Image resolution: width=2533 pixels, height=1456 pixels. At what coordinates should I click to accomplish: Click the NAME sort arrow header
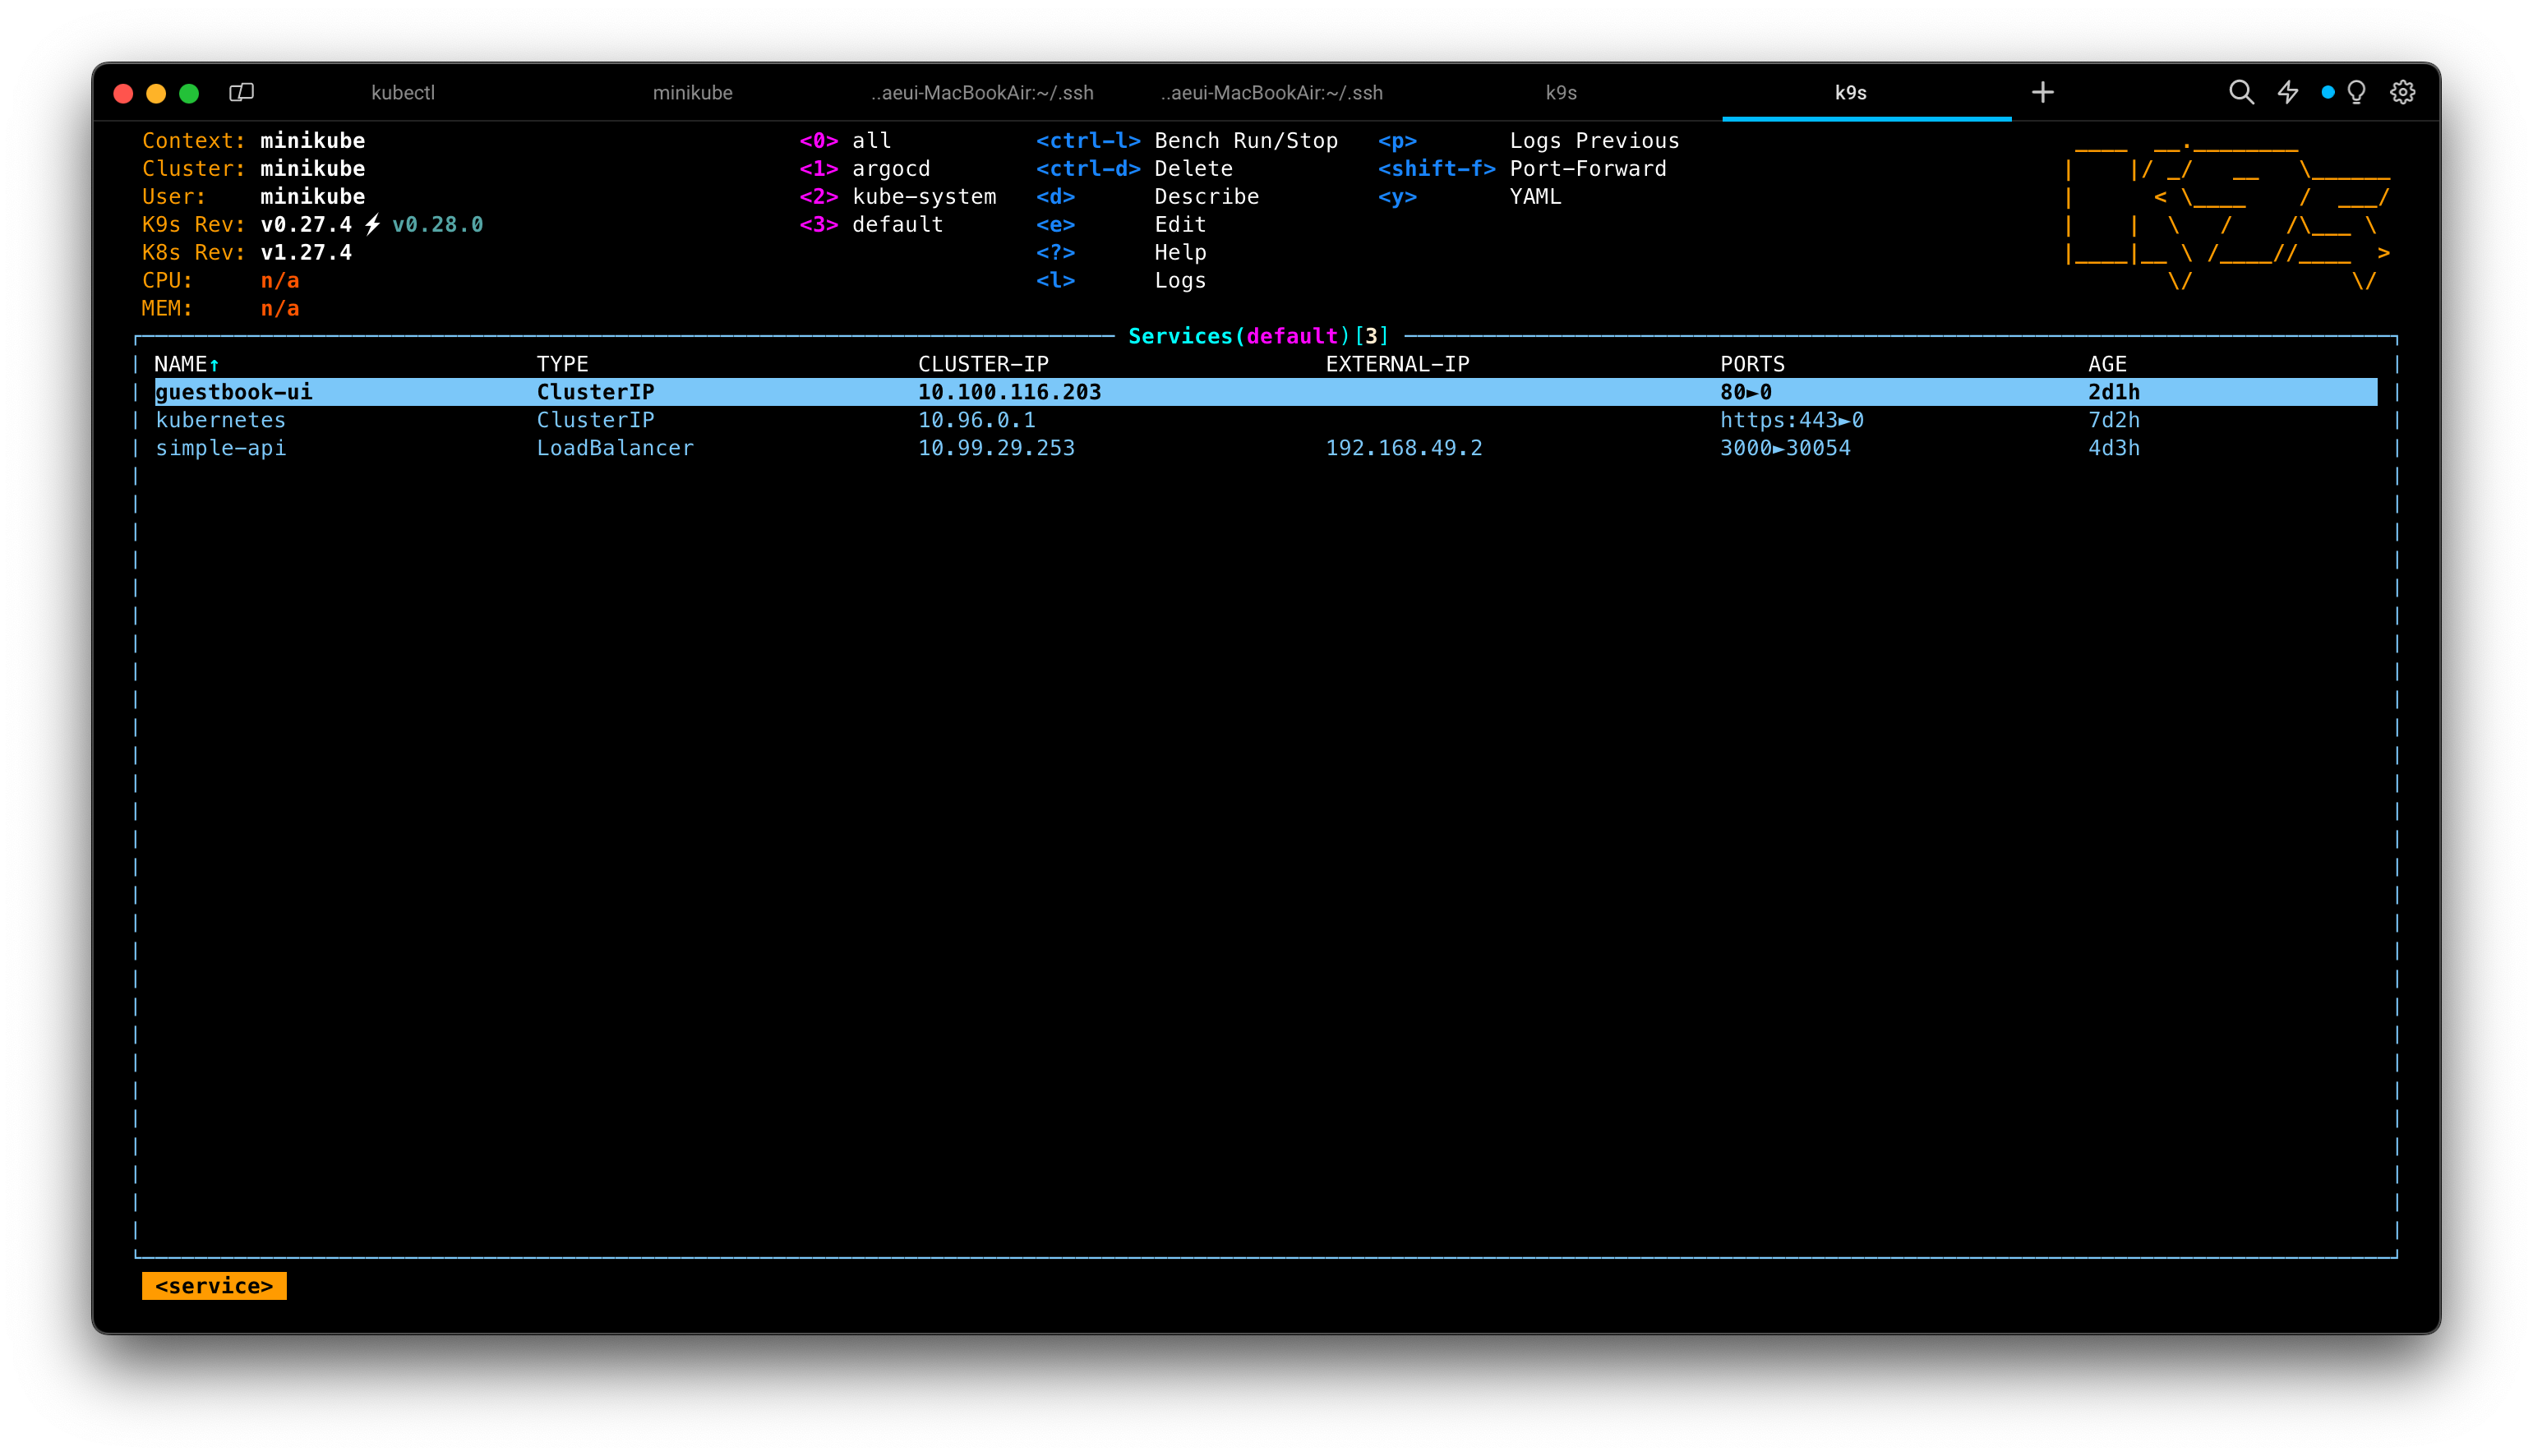(187, 364)
